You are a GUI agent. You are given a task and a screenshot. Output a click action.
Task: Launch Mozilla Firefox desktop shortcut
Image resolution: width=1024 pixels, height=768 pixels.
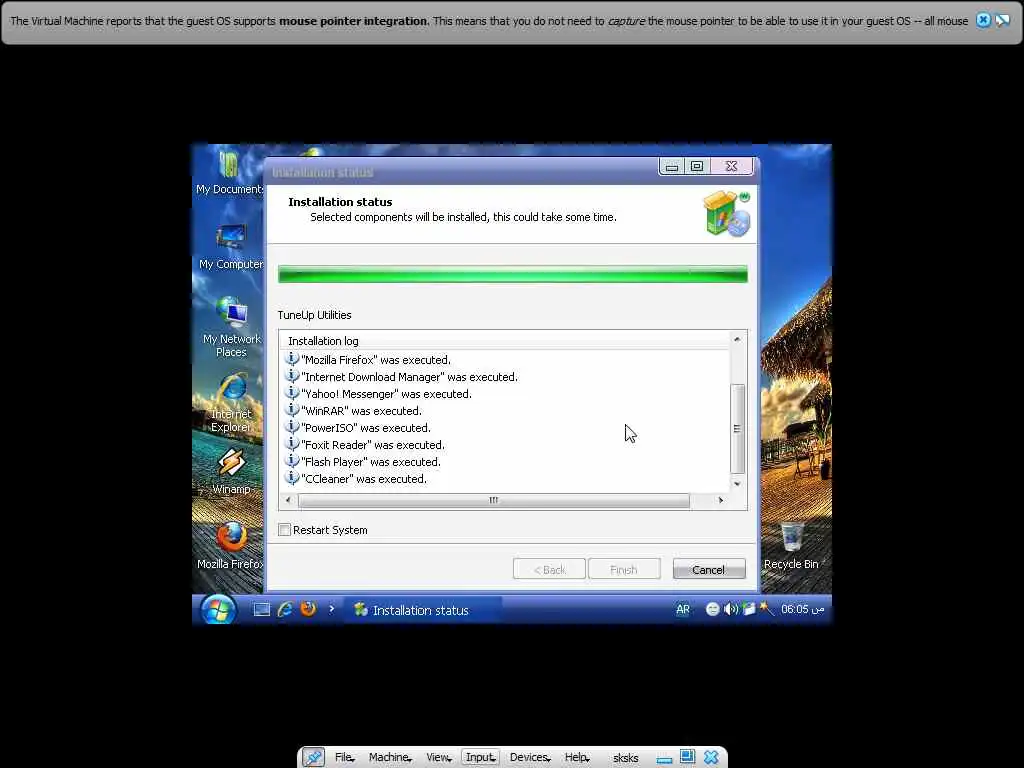coord(231,546)
